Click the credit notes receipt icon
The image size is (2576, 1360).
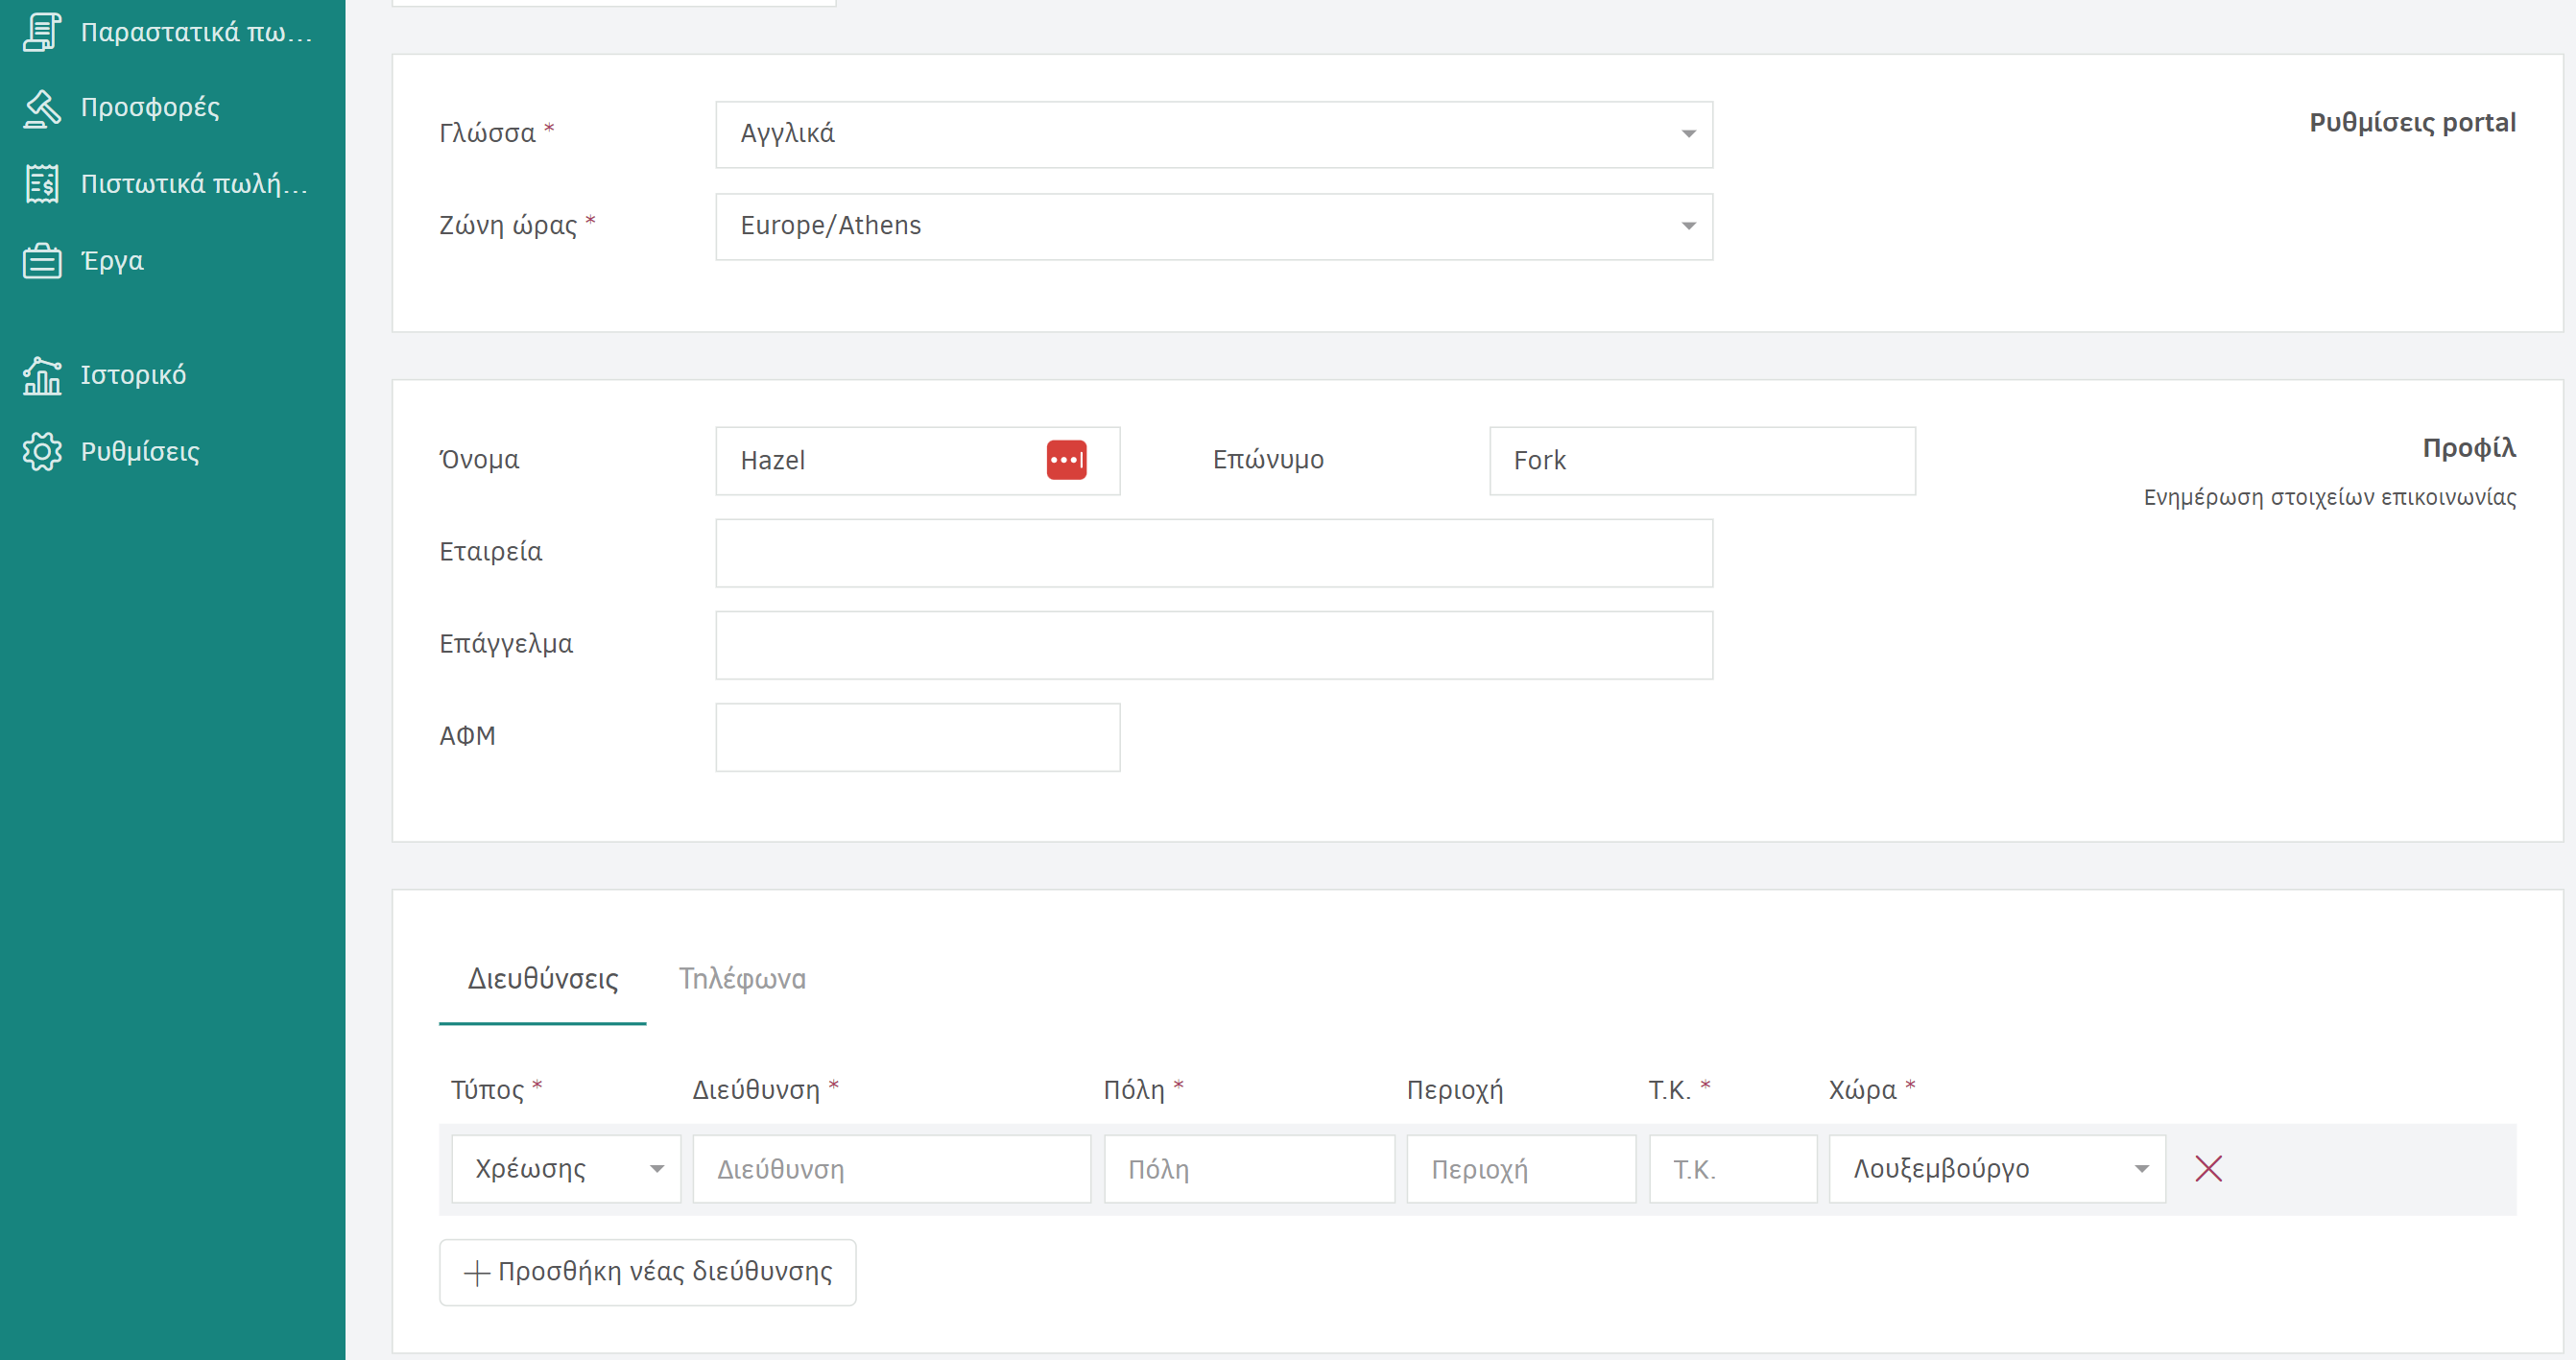point(42,184)
